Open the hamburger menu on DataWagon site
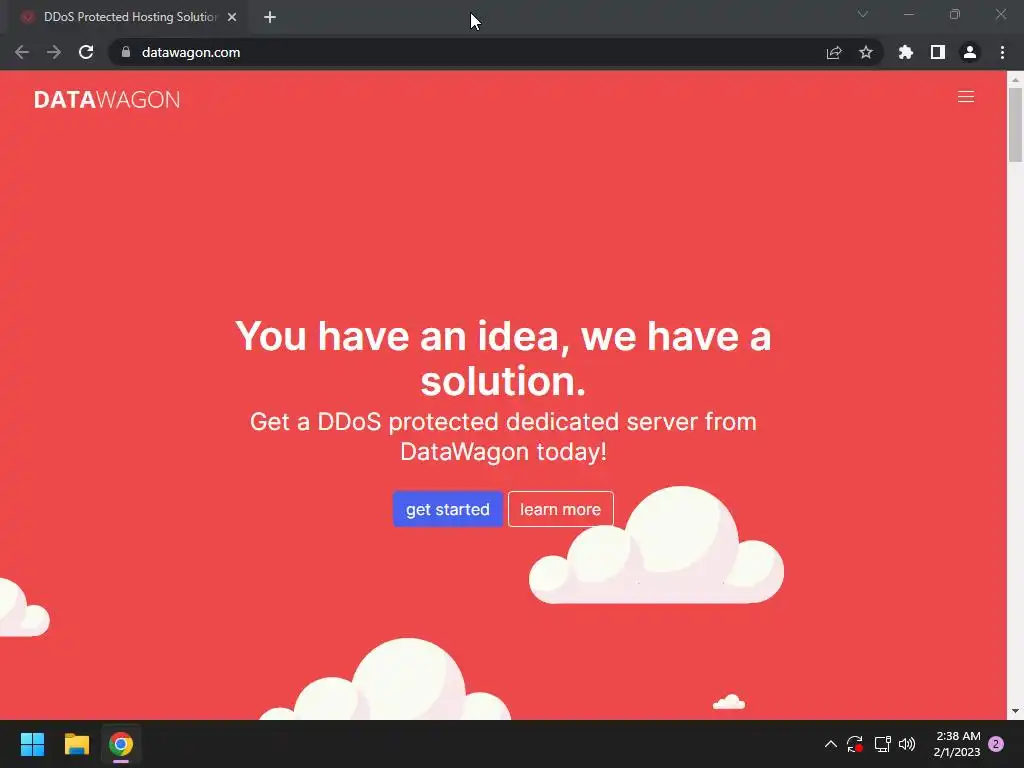This screenshot has width=1024, height=768. 965,97
